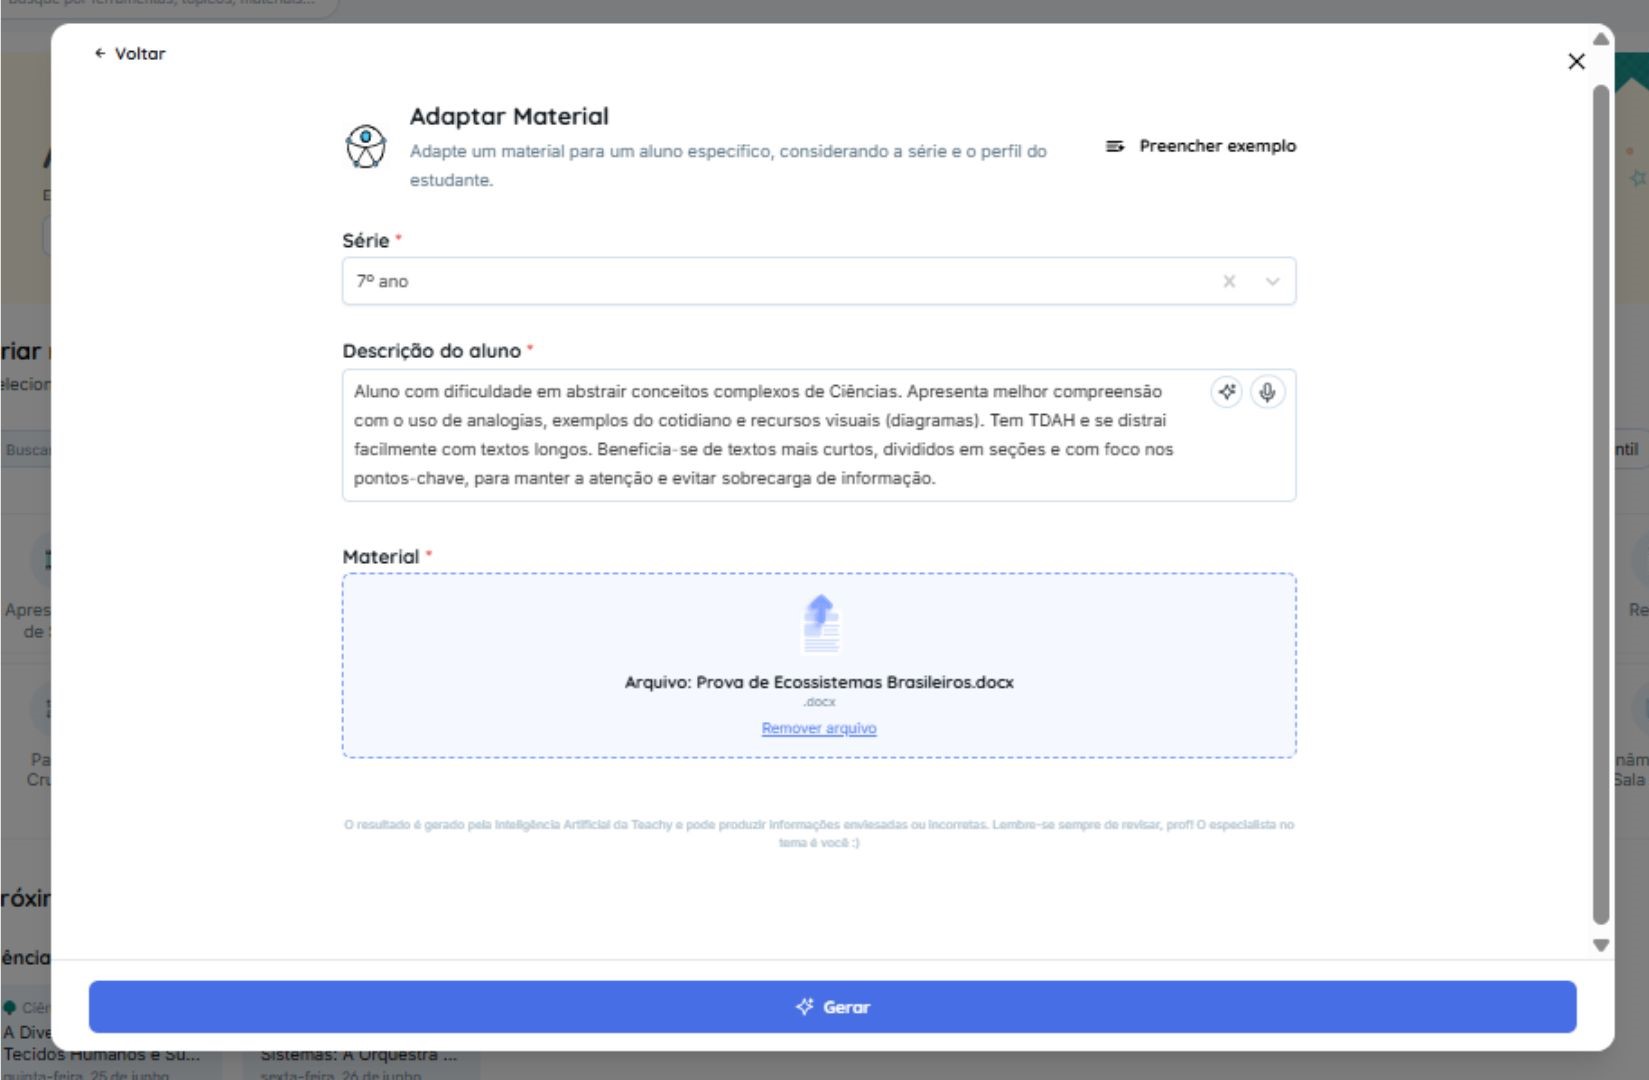Click the scrollbar up arrow in dialog

tap(1601, 39)
